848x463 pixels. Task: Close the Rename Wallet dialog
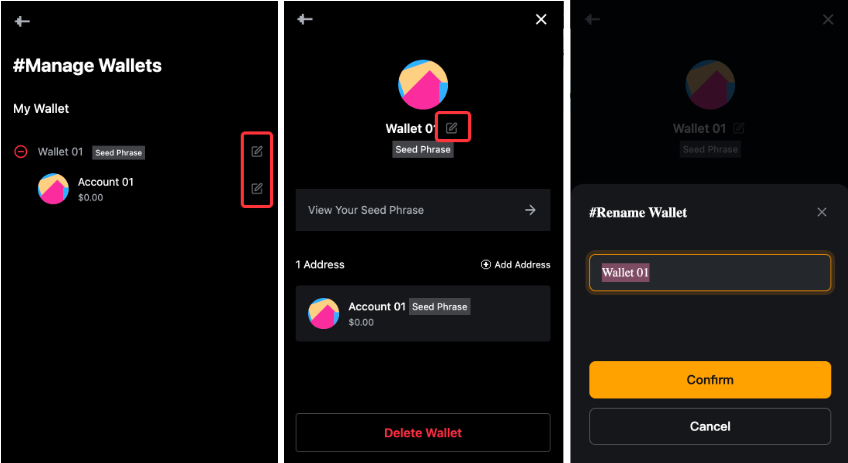tap(822, 212)
